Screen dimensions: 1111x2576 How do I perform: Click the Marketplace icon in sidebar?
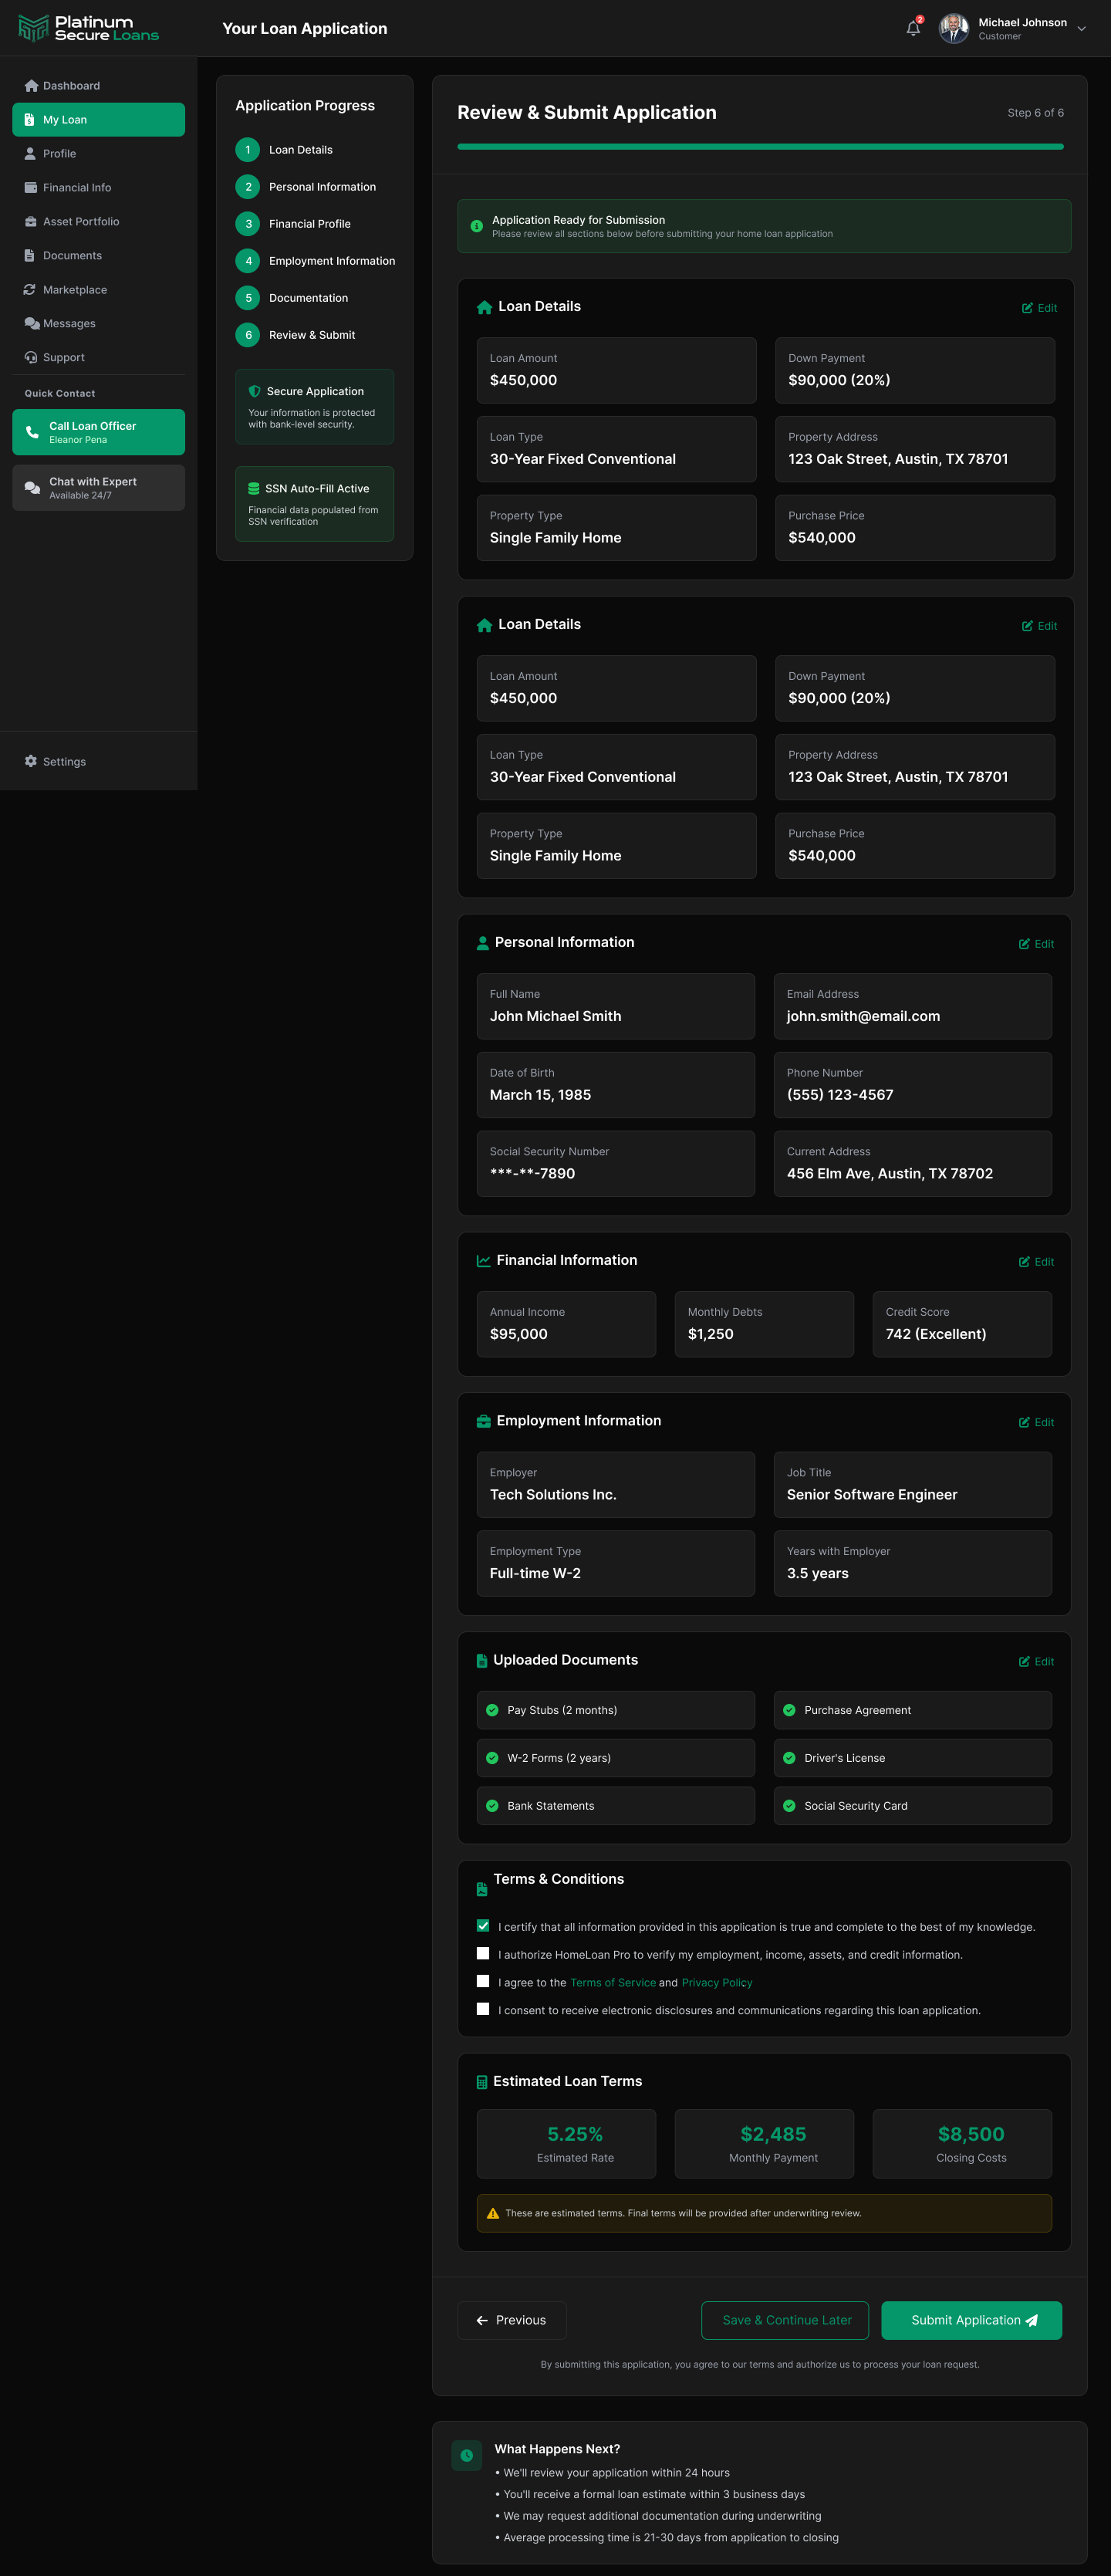[31, 290]
